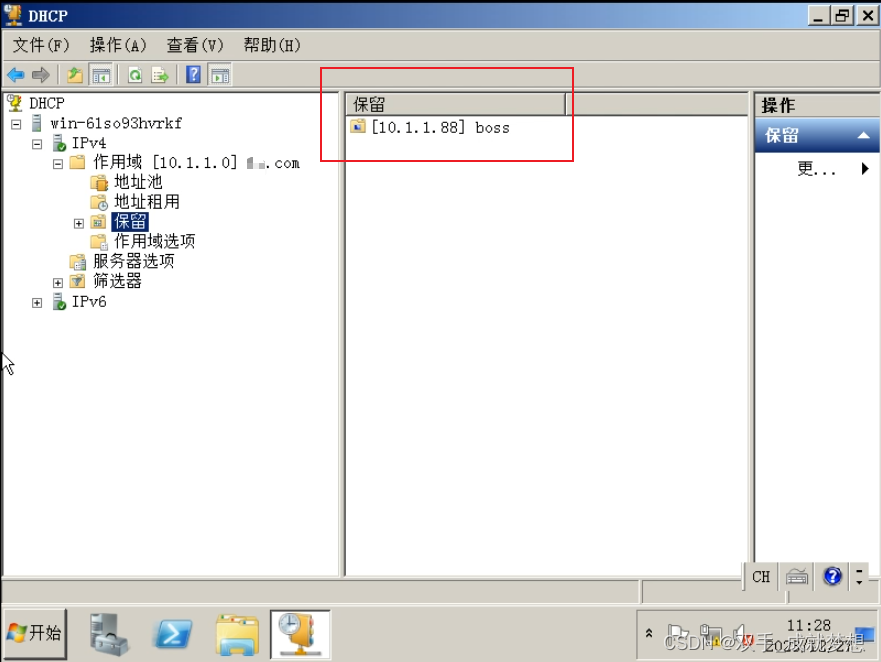Click the Export list toolbar icon
The height and width of the screenshot is (662, 881).
(160, 75)
